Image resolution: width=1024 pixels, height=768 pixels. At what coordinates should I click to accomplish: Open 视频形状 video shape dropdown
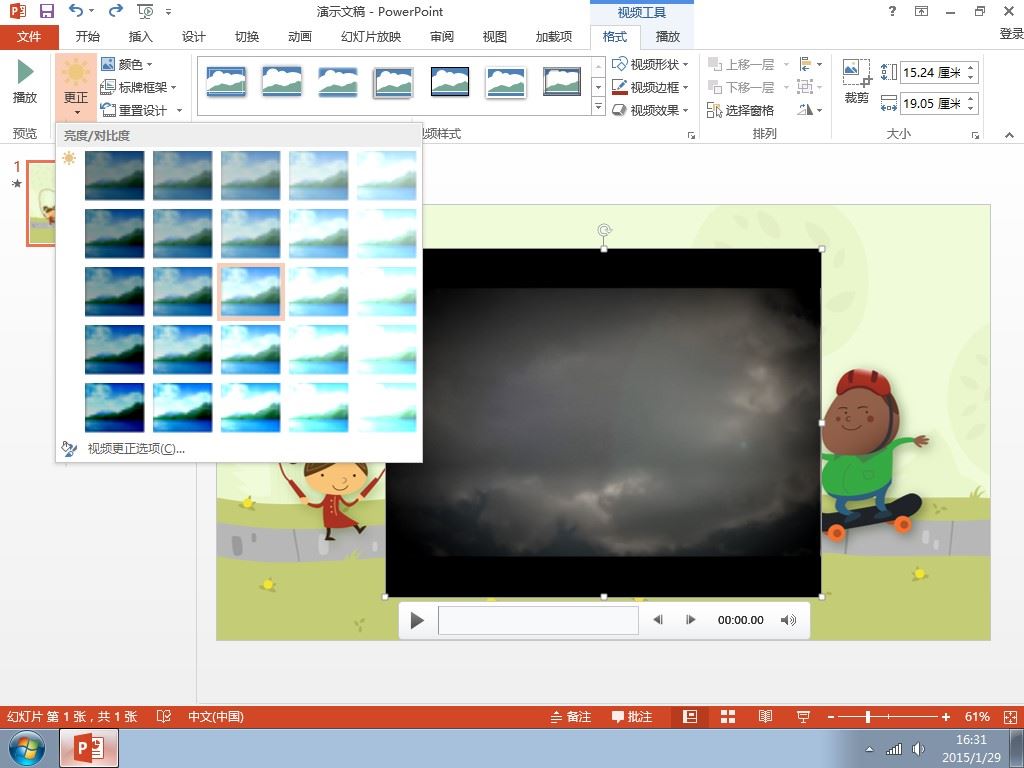(x=650, y=64)
